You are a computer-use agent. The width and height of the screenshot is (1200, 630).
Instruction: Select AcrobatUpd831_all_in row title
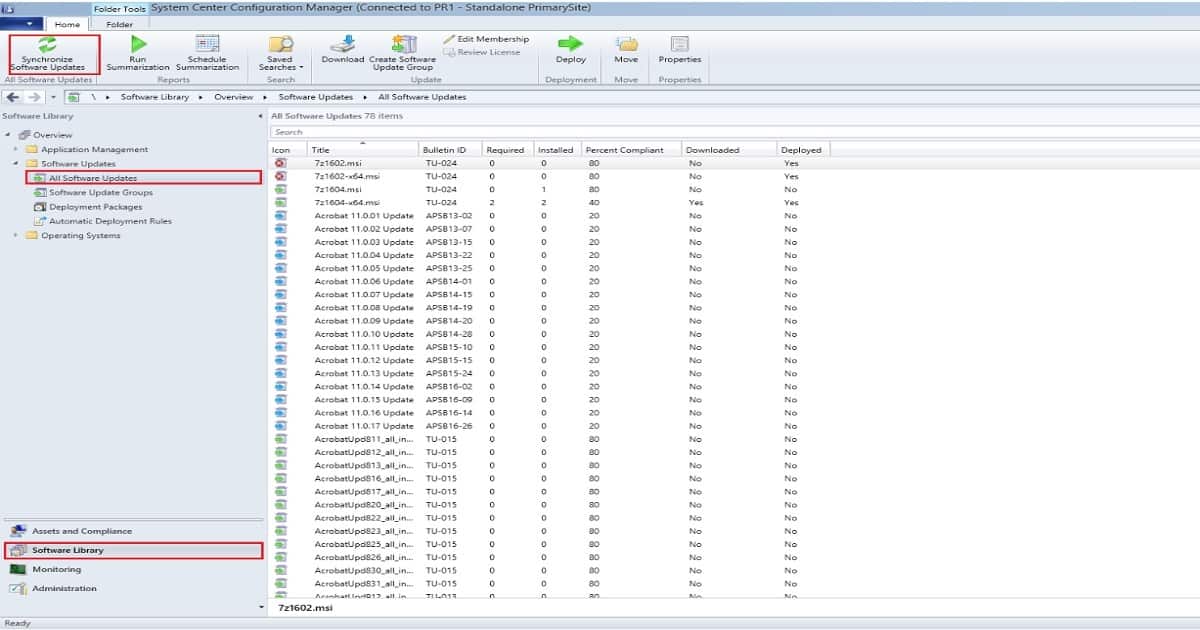click(363, 584)
